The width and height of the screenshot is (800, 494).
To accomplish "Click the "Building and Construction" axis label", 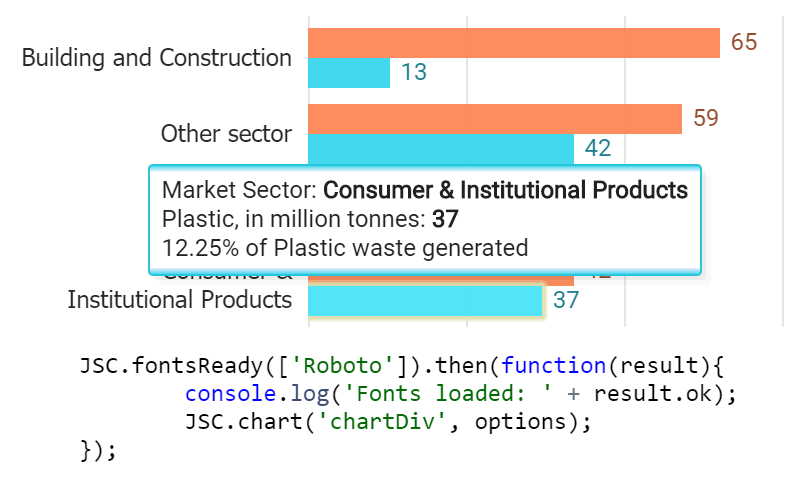I will tap(157, 58).
